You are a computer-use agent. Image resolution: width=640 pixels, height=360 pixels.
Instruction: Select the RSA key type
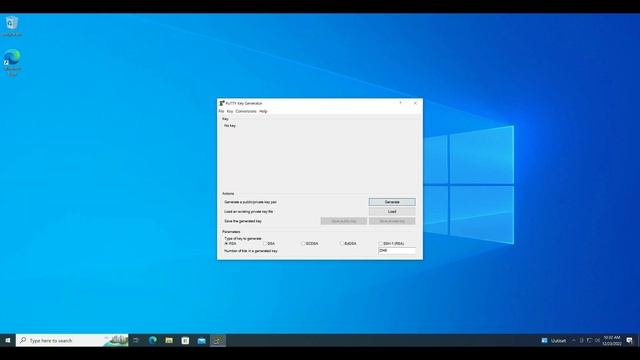pyautogui.click(x=230, y=243)
